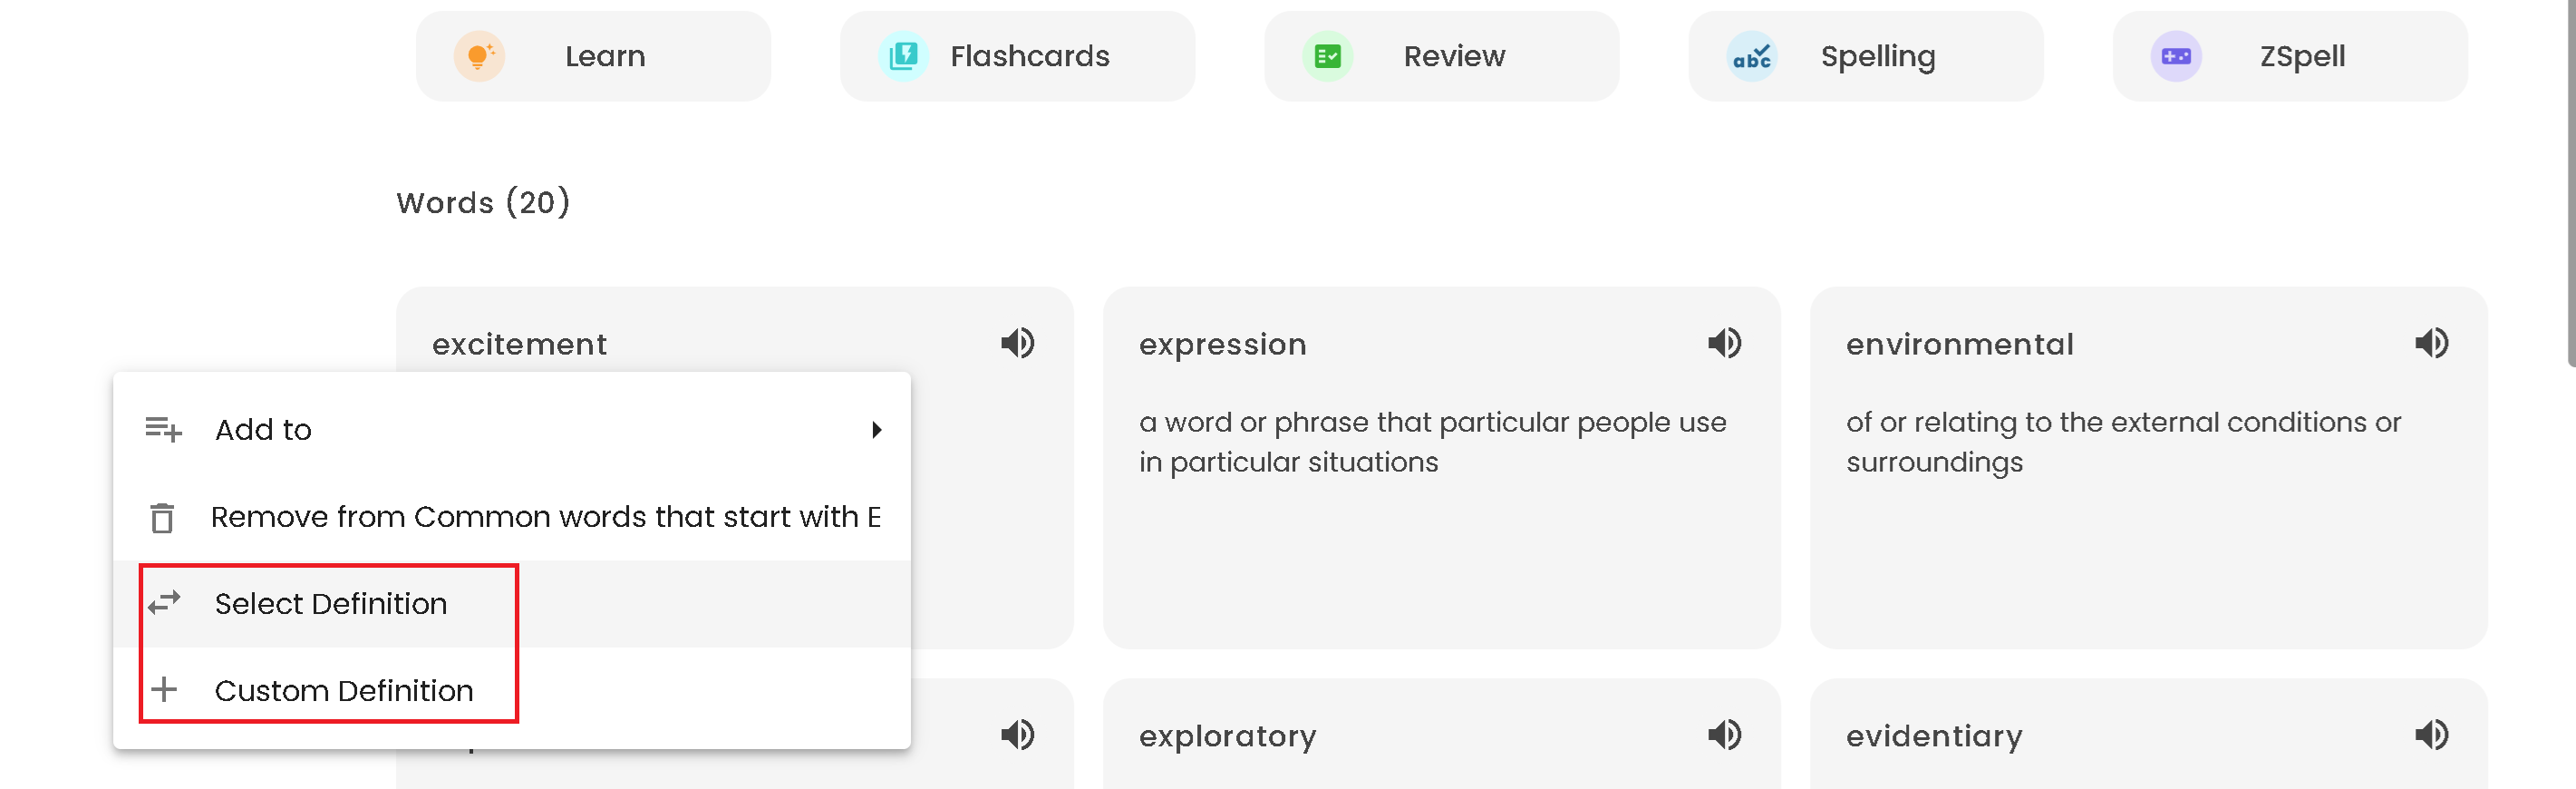The width and height of the screenshot is (2576, 789).
Task: Play audio for the word "expression"
Action: 1725,343
